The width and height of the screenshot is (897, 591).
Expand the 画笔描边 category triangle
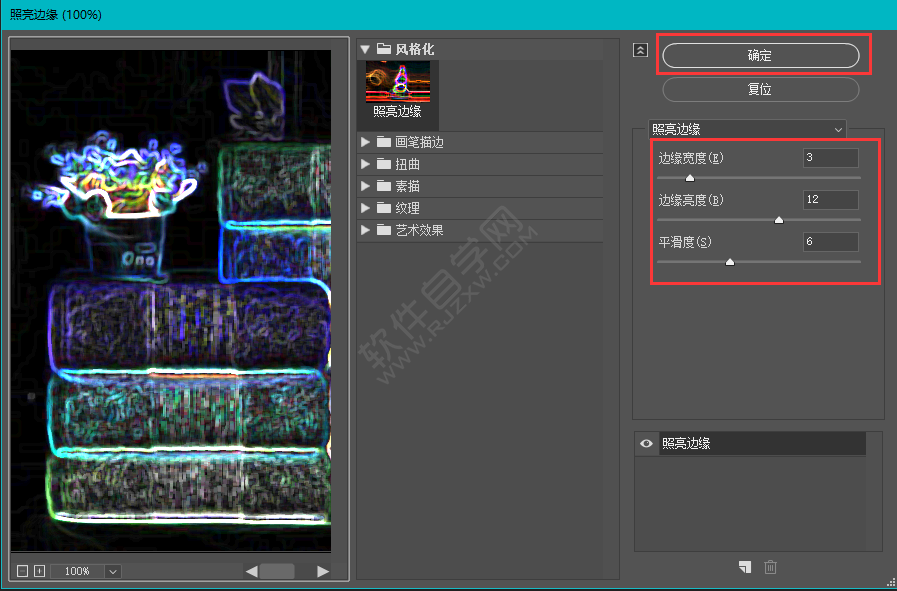pyautogui.click(x=365, y=142)
